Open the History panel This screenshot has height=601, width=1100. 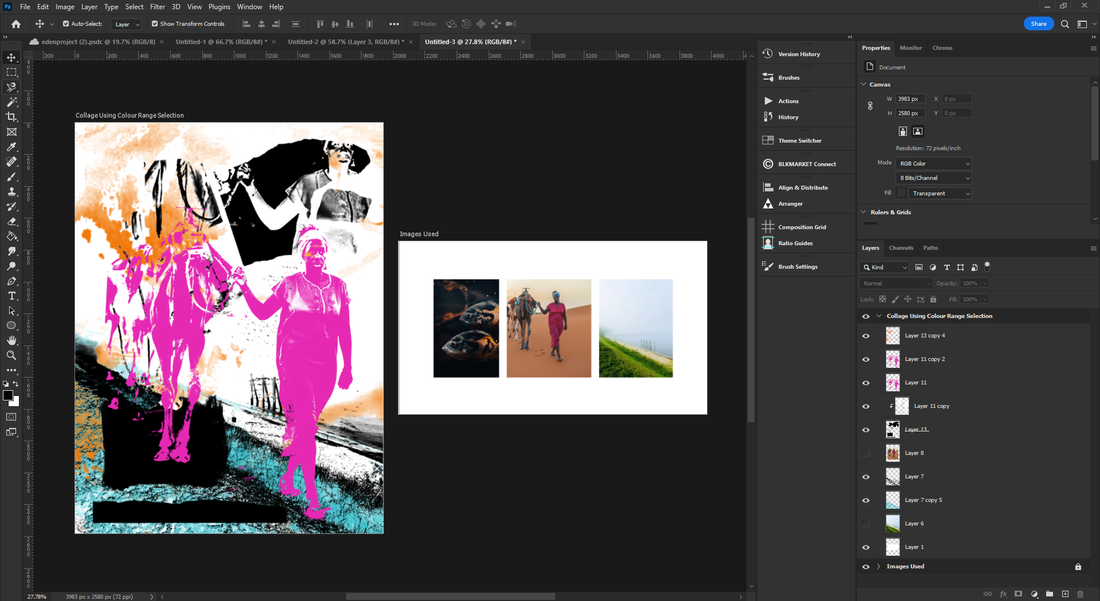(x=789, y=117)
